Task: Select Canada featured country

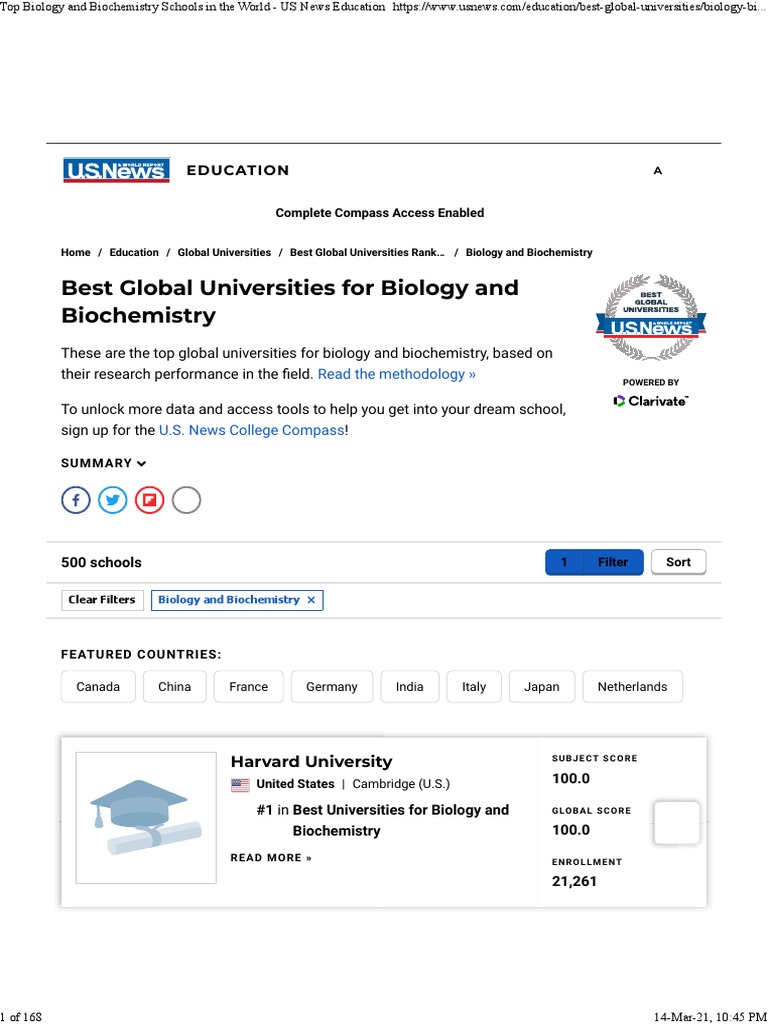Action: click(98, 686)
